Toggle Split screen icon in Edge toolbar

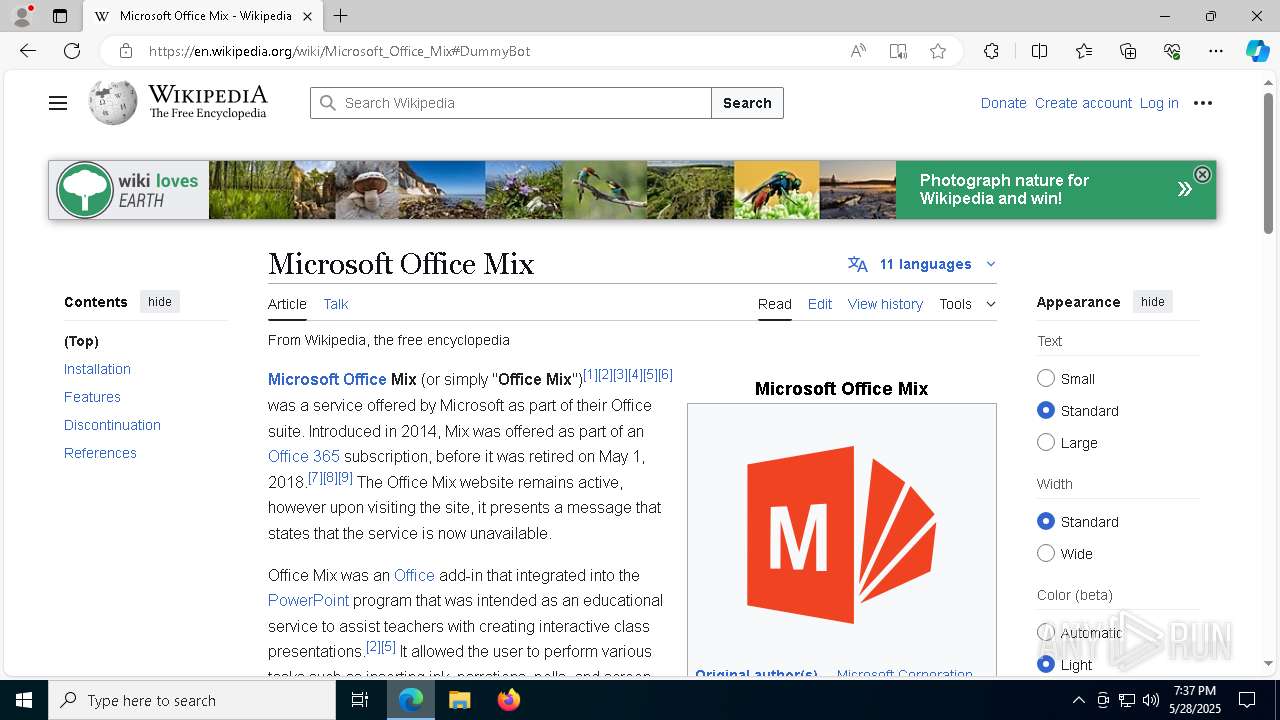point(1039,51)
